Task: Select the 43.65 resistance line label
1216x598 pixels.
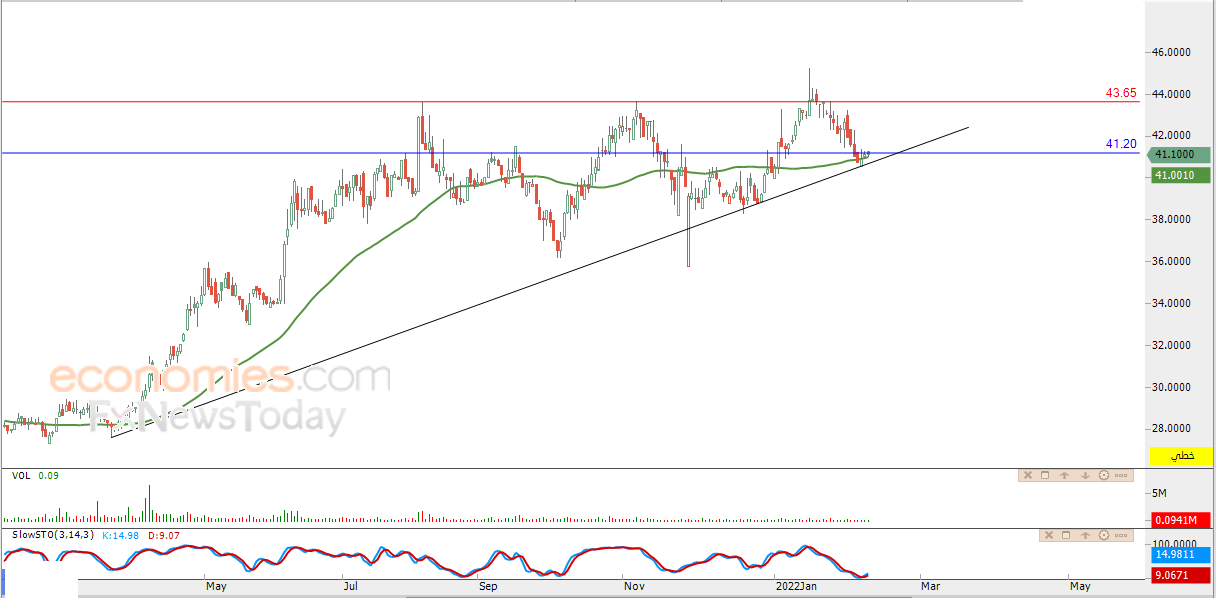Action: (1121, 93)
